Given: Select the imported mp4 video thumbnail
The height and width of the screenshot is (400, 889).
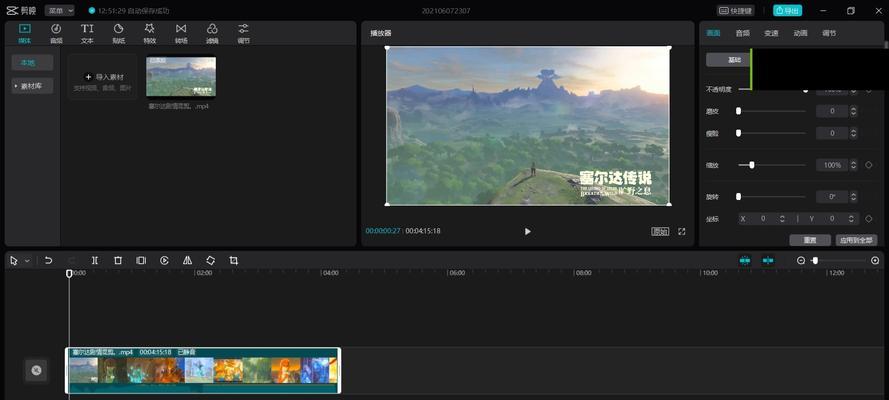Looking at the screenshot, I should point(181,76).
